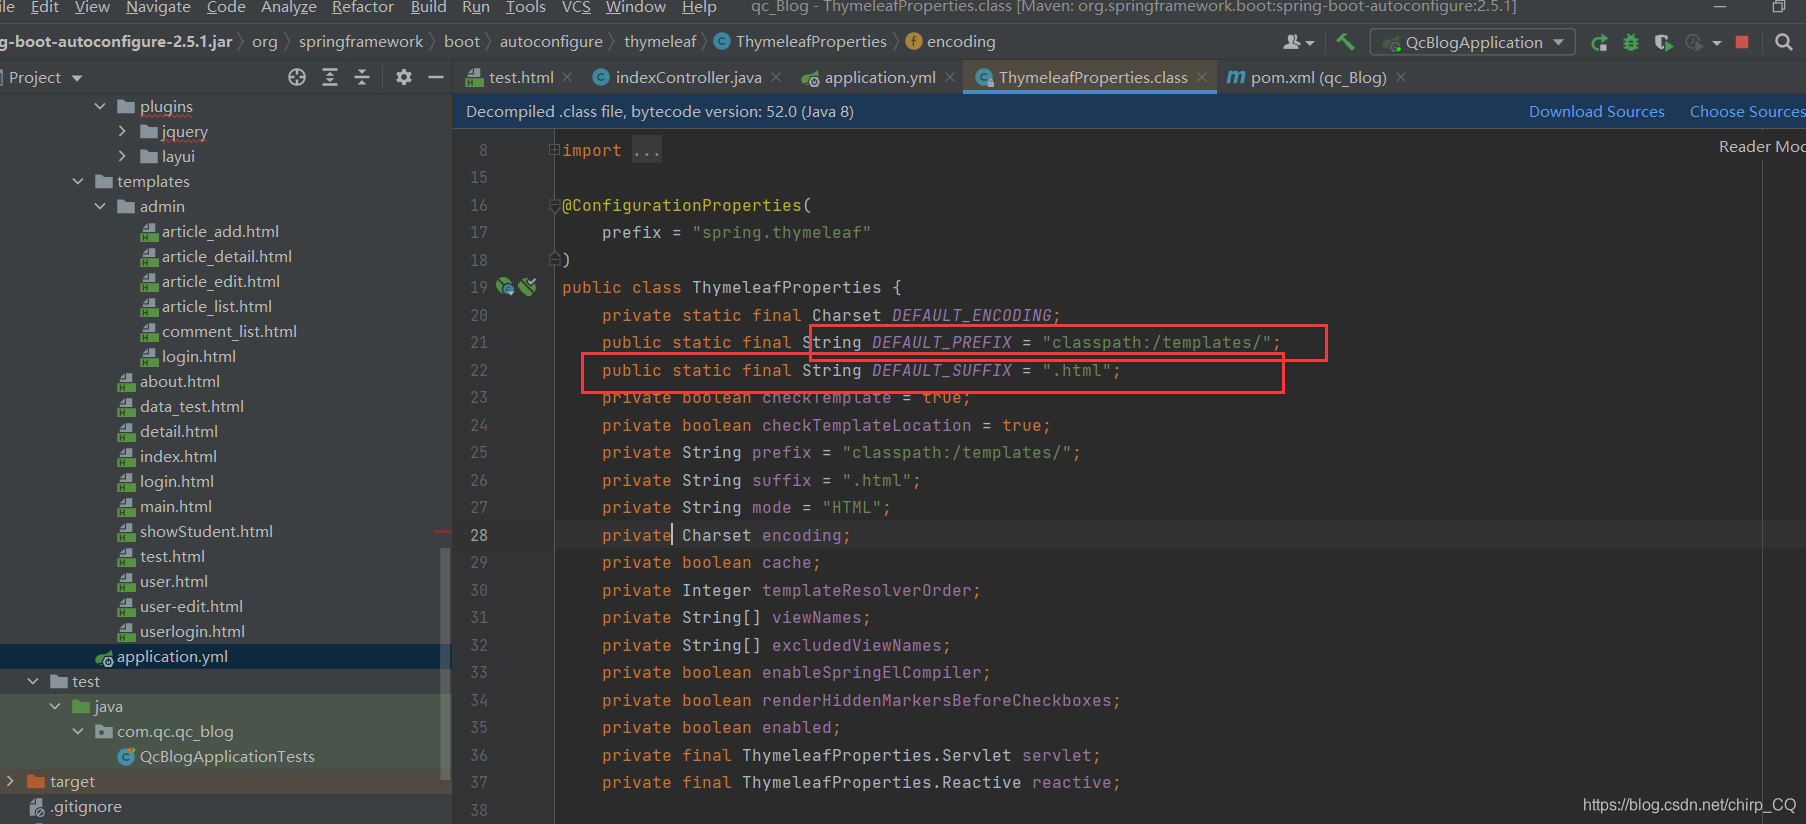Click the second green gutter icon on line 19
The image size is (1806, 824).
tap(528, 287)
